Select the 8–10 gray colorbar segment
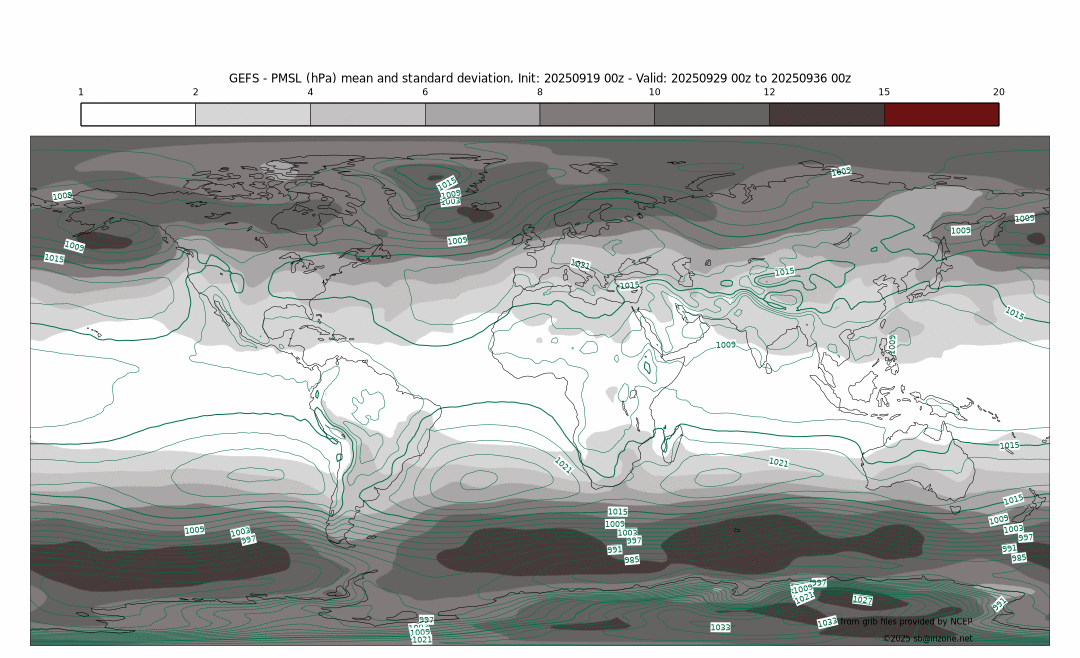This screenshot has width=1080, height=658. pos(597,114)
